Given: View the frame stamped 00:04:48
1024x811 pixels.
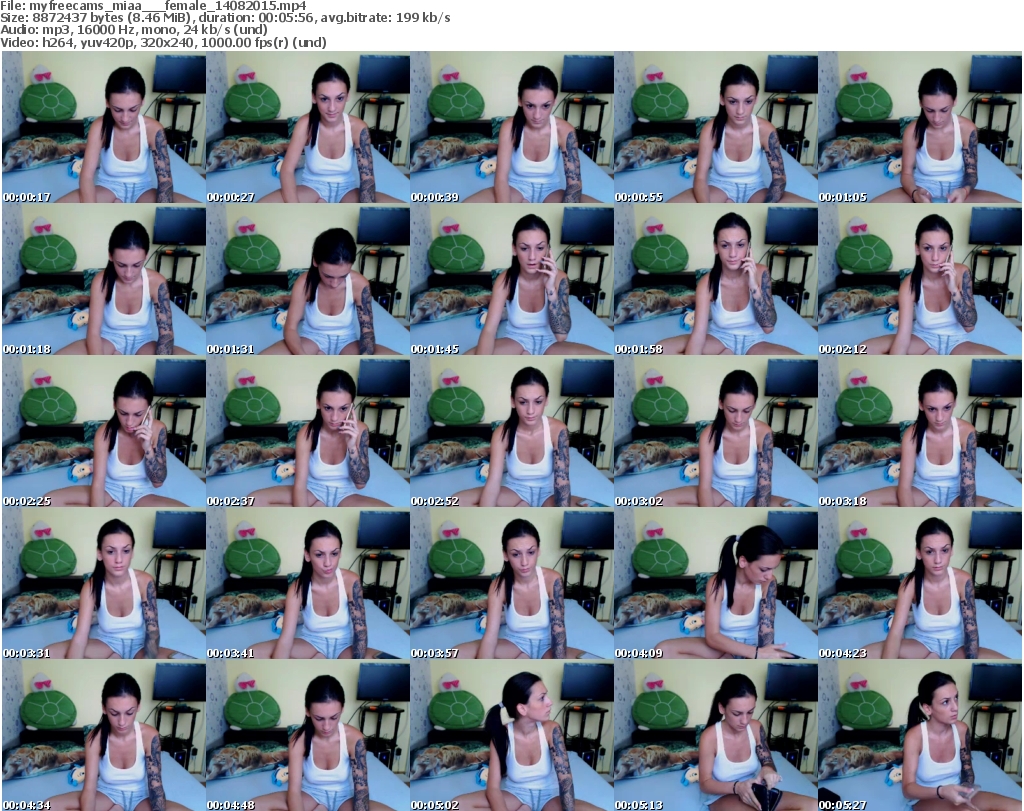Looking at the screenshot, I should pos(308,736).
